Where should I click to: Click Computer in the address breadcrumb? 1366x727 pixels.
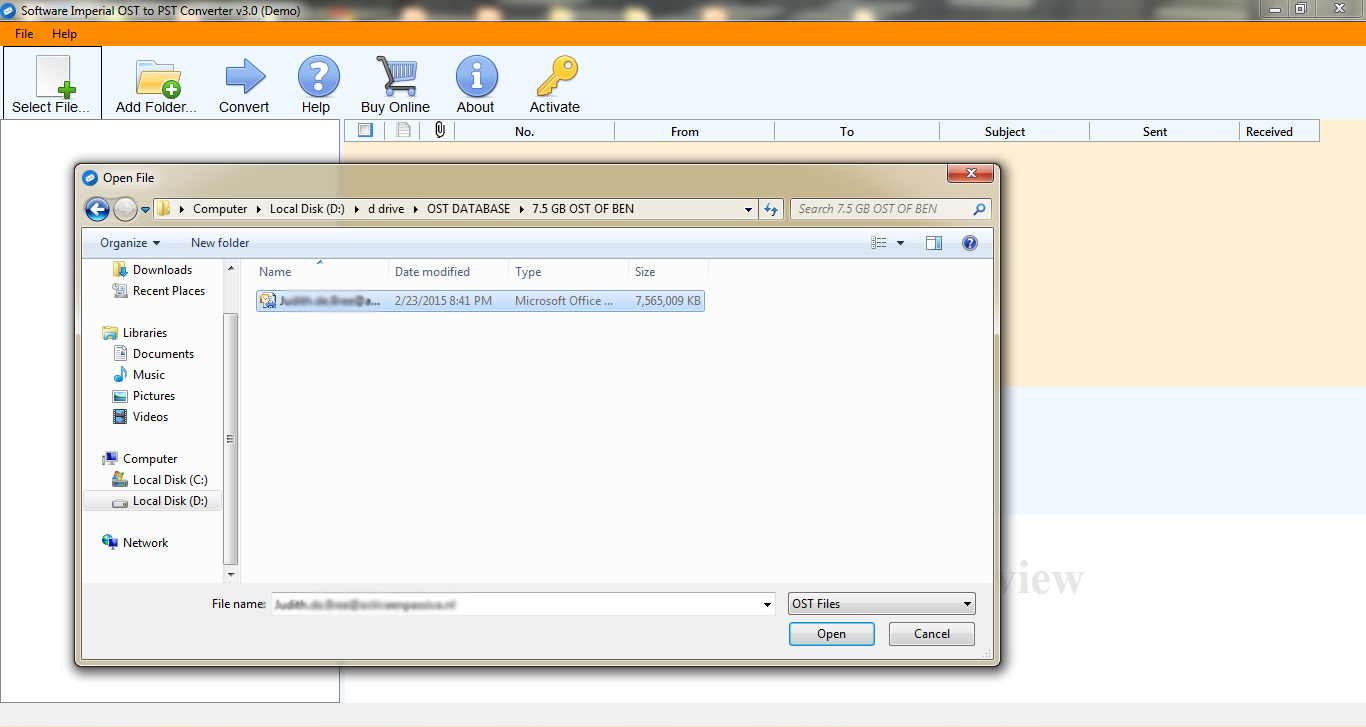coord(220,209)
